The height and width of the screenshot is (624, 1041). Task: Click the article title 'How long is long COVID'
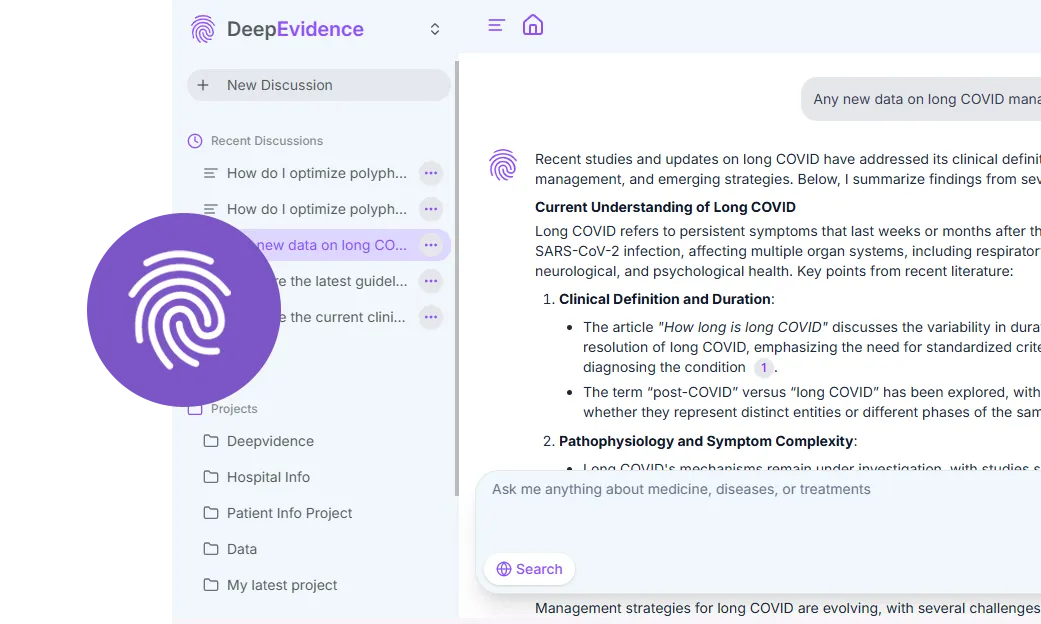coord(743,327)
